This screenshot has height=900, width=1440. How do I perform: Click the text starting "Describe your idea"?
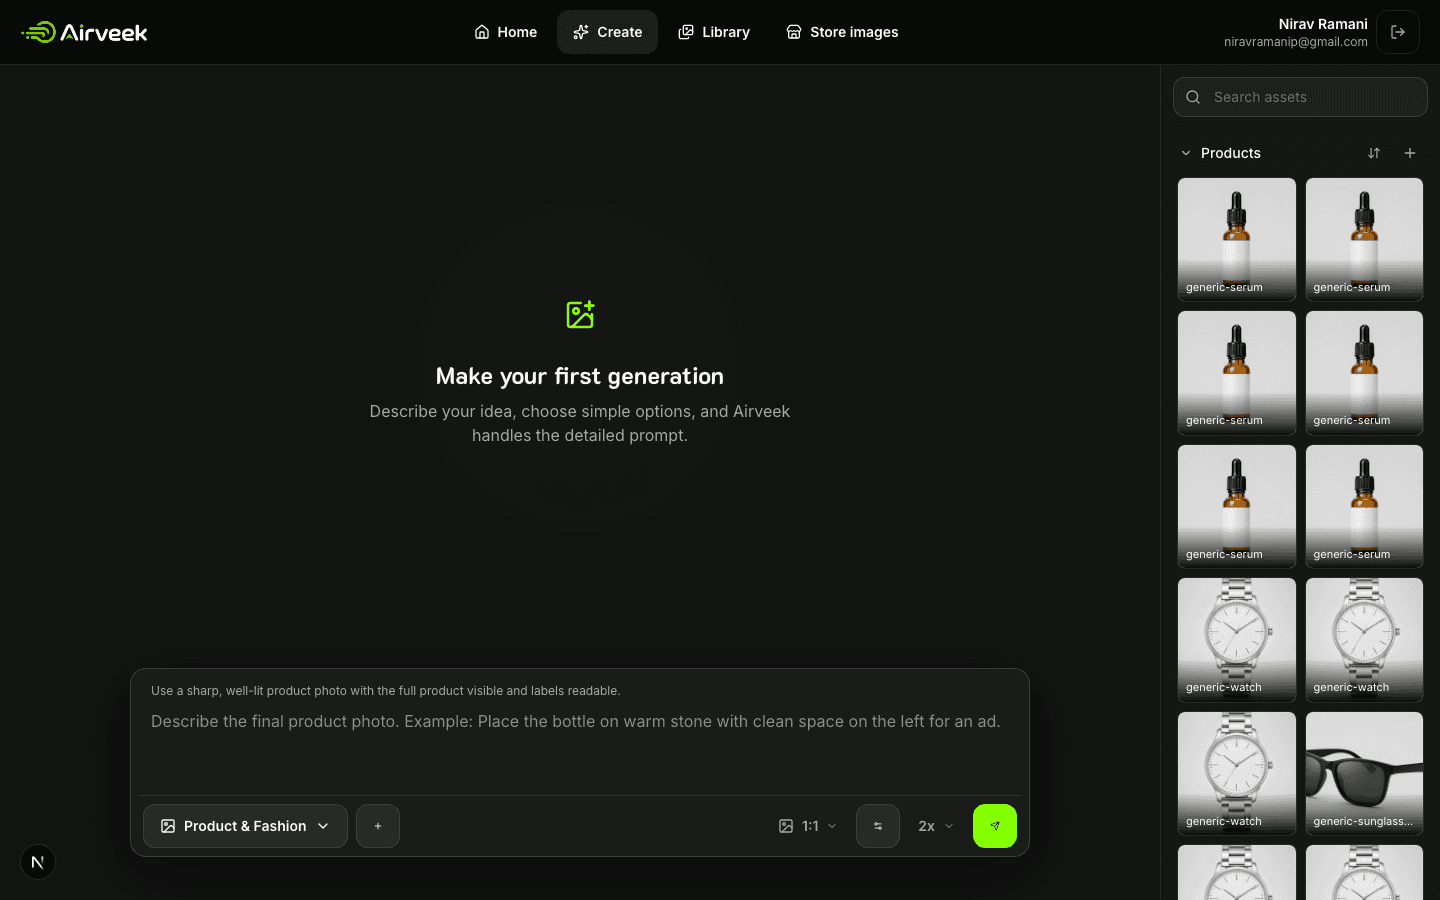coord(580,423)
